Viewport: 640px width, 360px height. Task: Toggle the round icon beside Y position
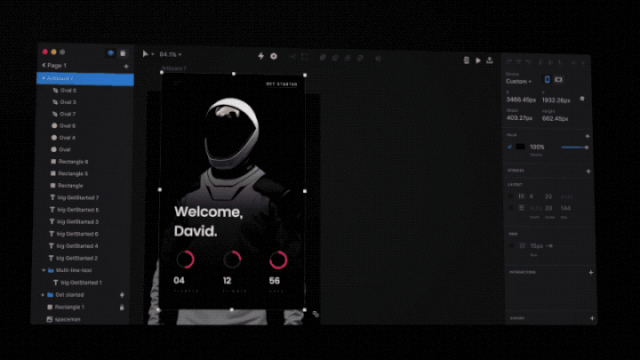(582, 99)
